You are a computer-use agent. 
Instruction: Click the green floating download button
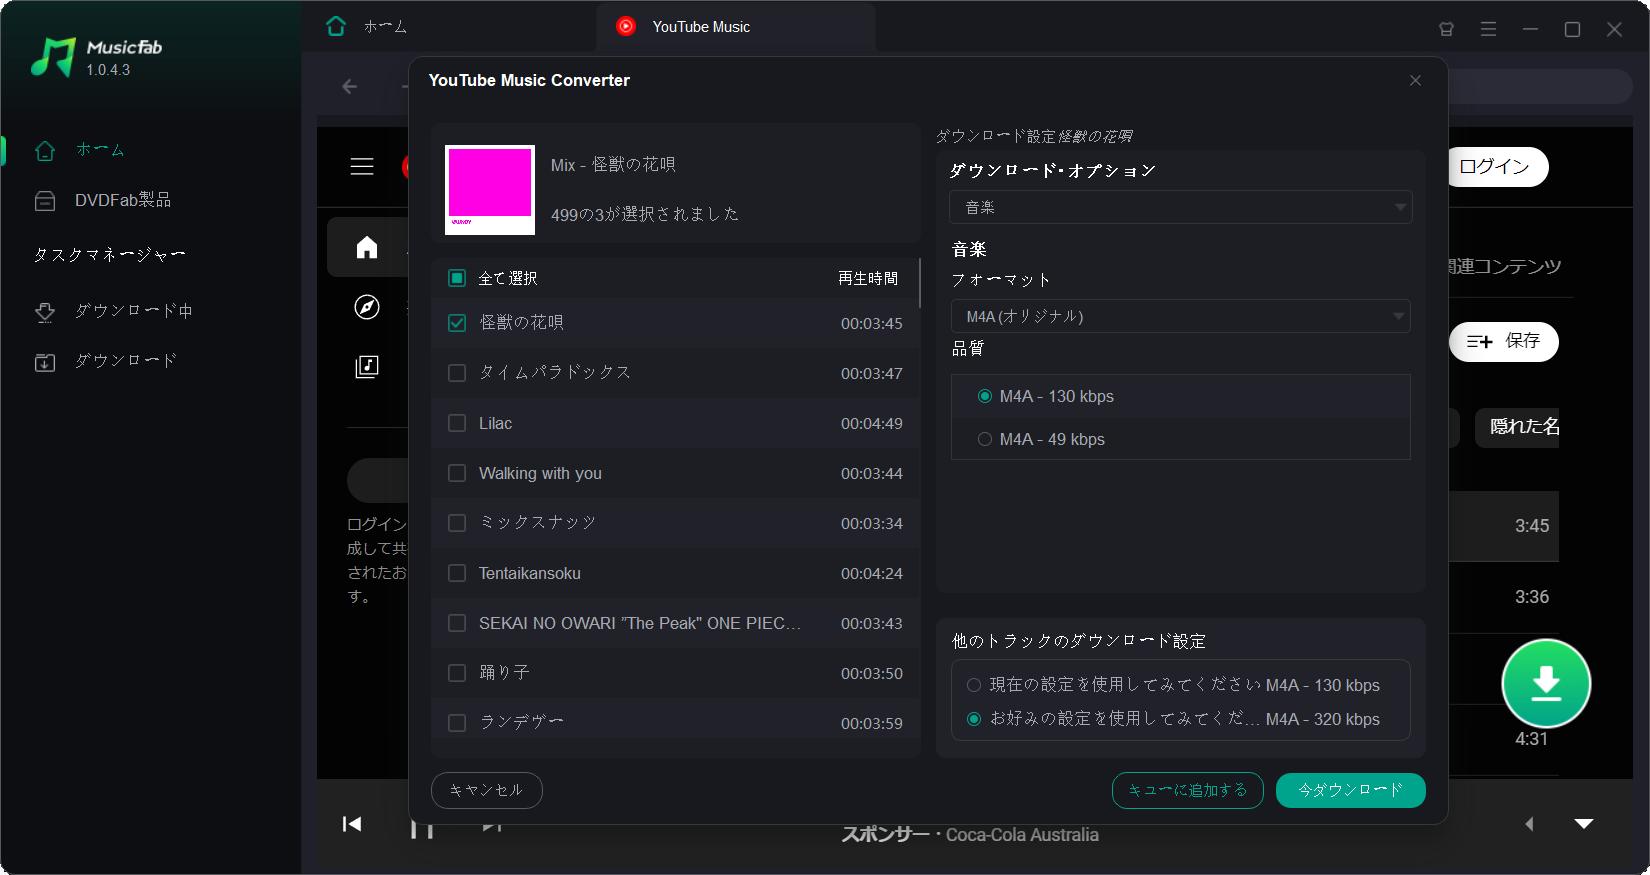click(x=1545, y=683)
